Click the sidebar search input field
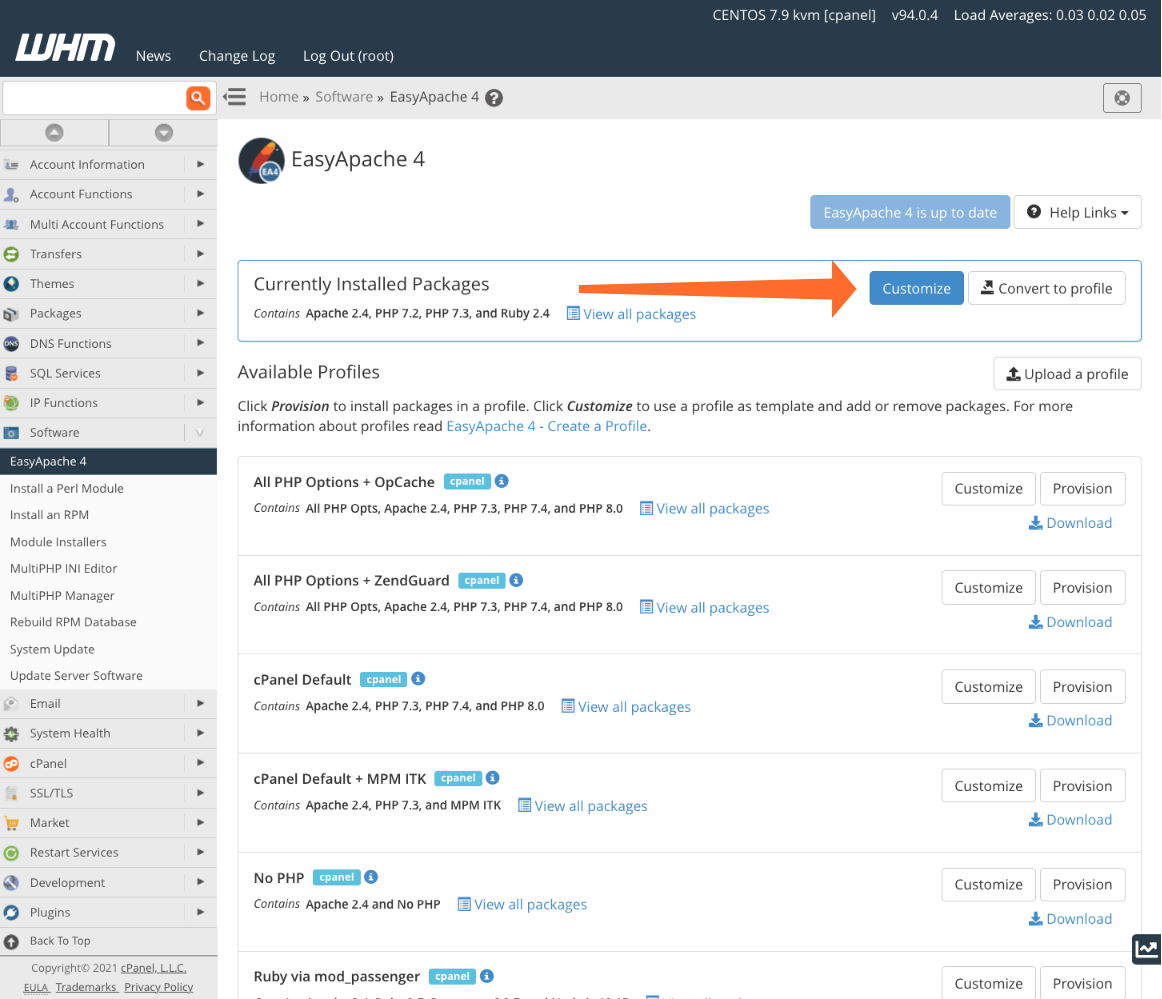The height and width of the screenshot is (999, 1162). [x=93, y=97]
